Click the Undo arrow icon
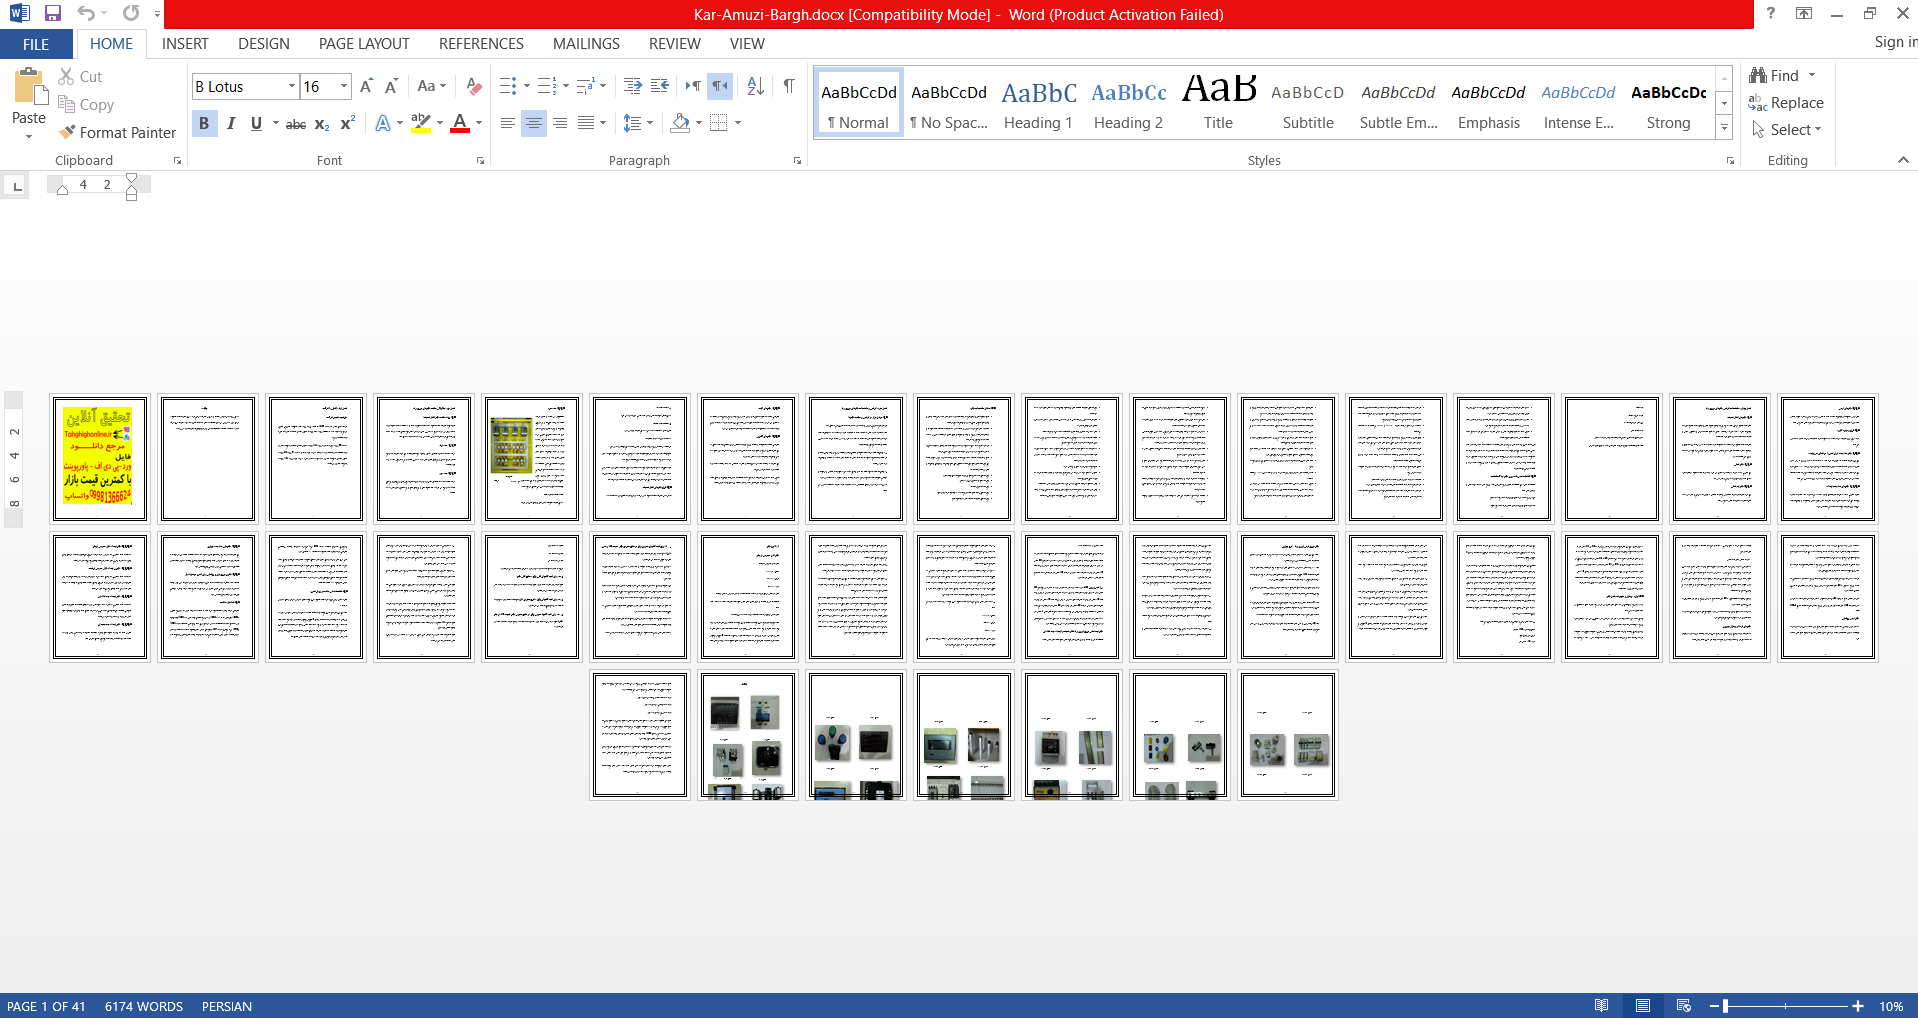Screen dimensions: 1918x1018 point(86,13)
